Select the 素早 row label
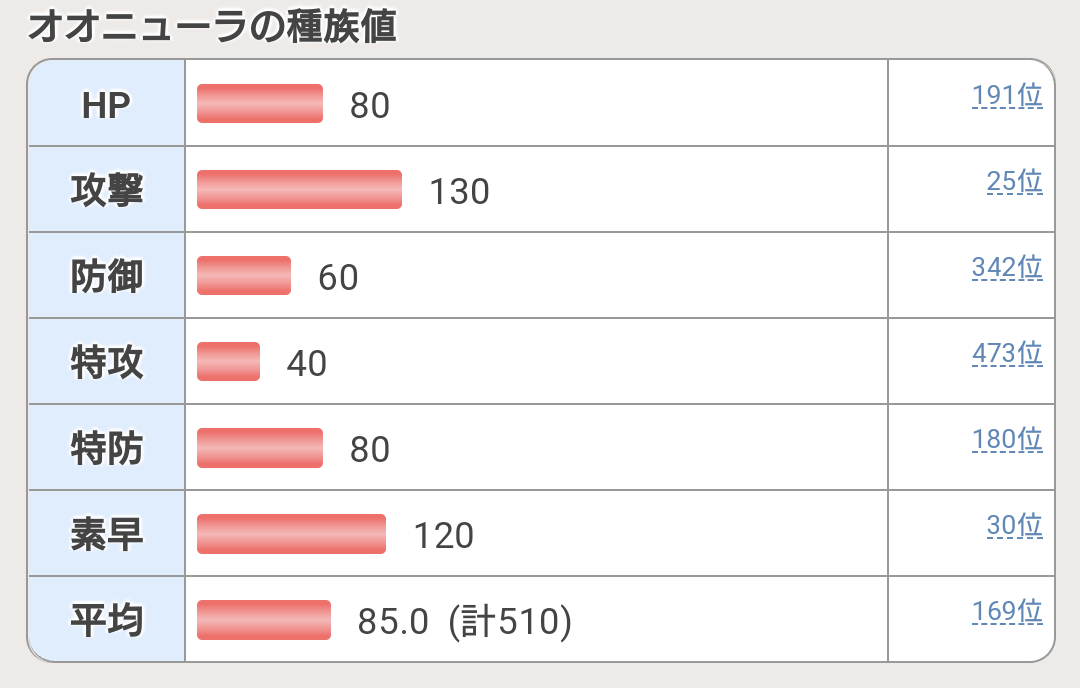The width and height of the screenshot is (1080, 688). point(107,534)
